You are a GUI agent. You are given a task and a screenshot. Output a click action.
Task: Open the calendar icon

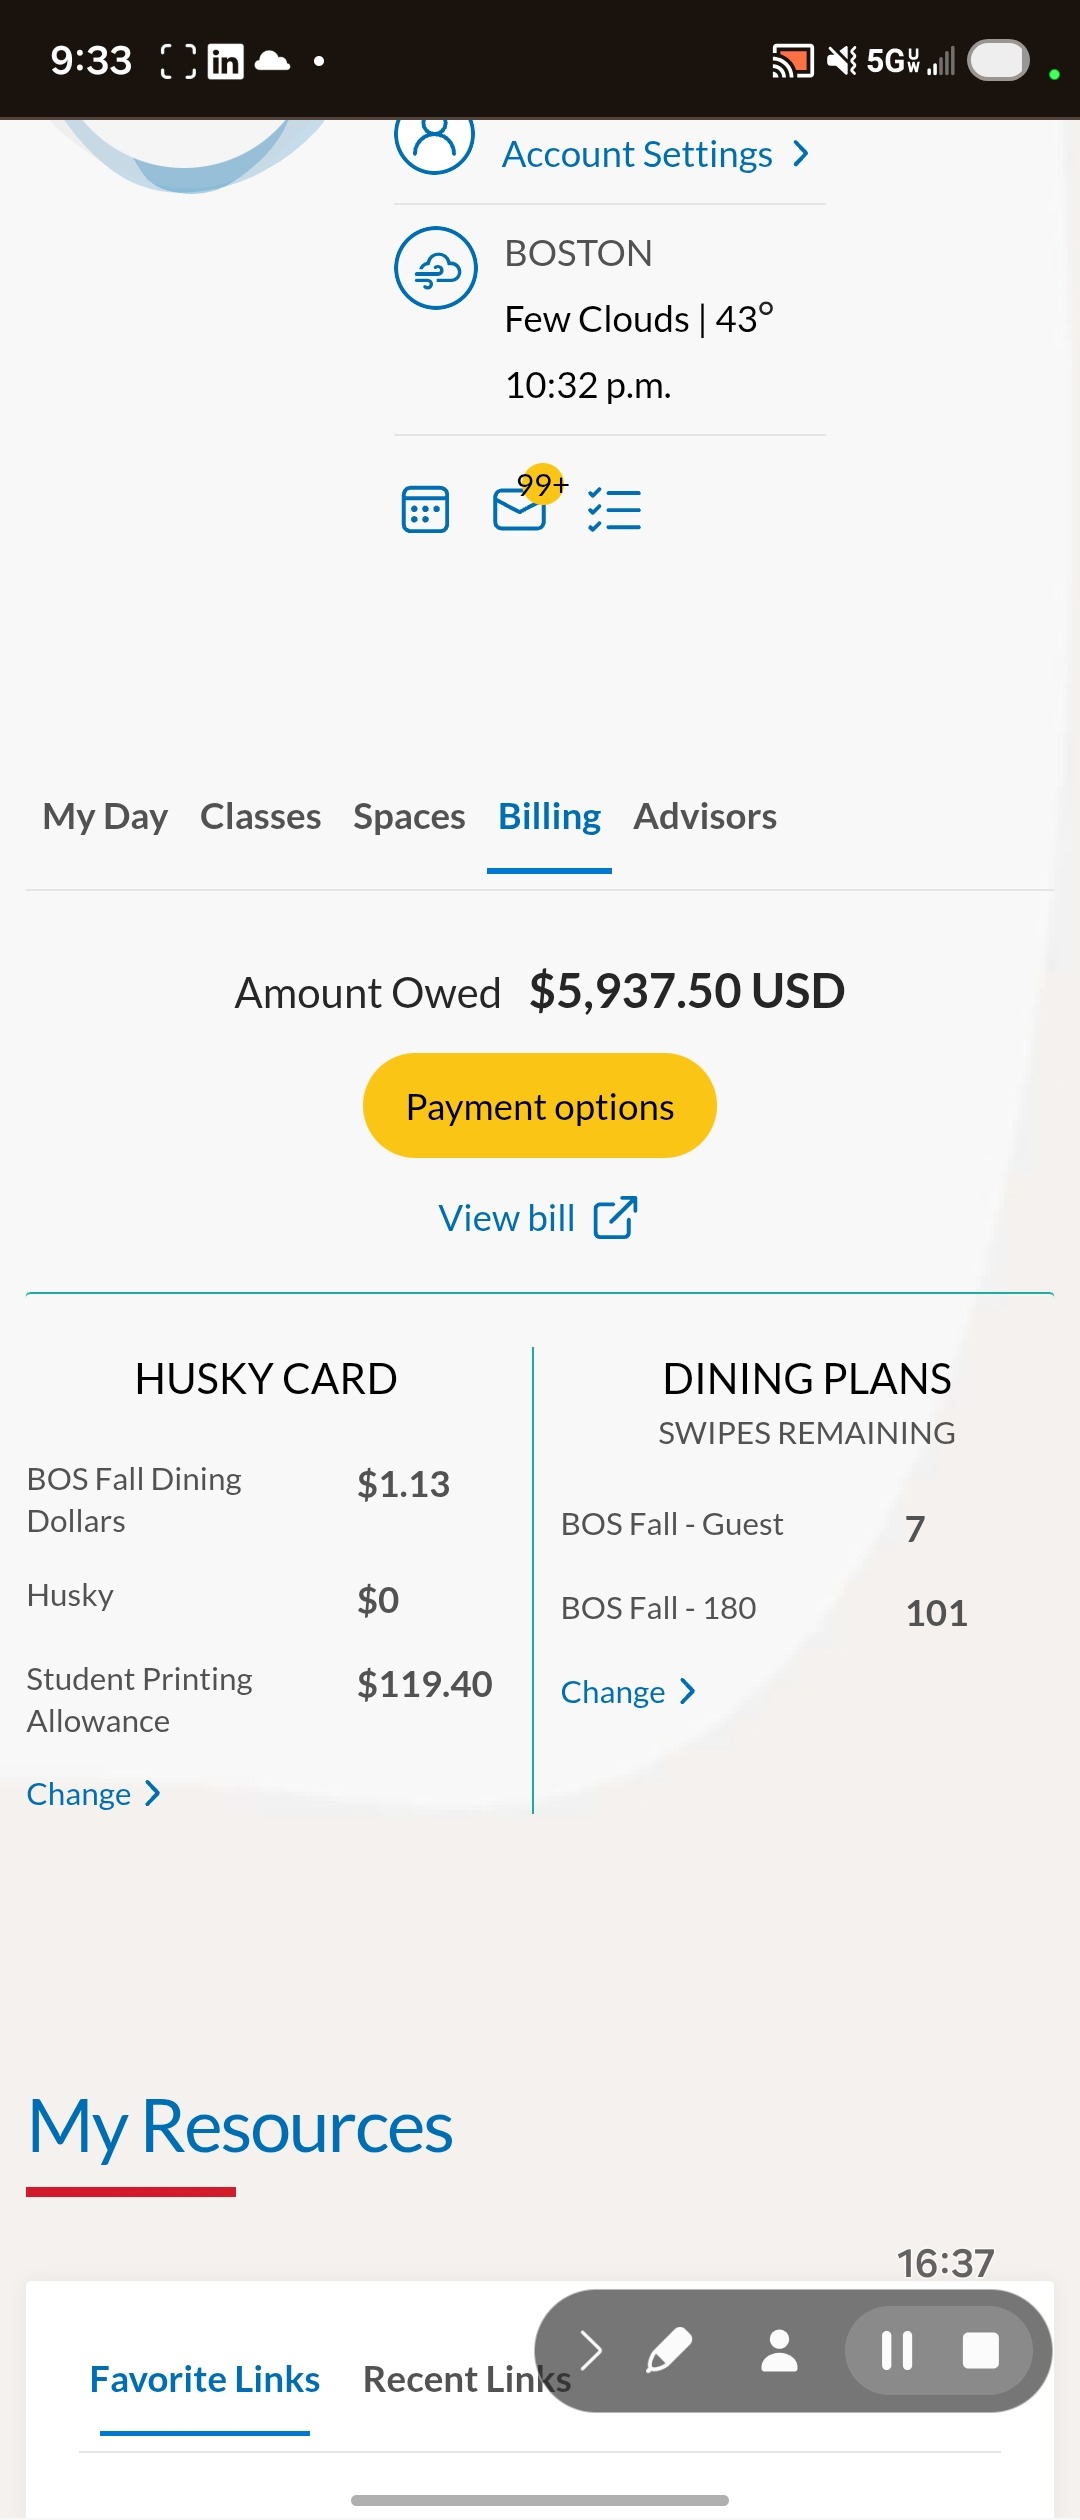point(425,510)
